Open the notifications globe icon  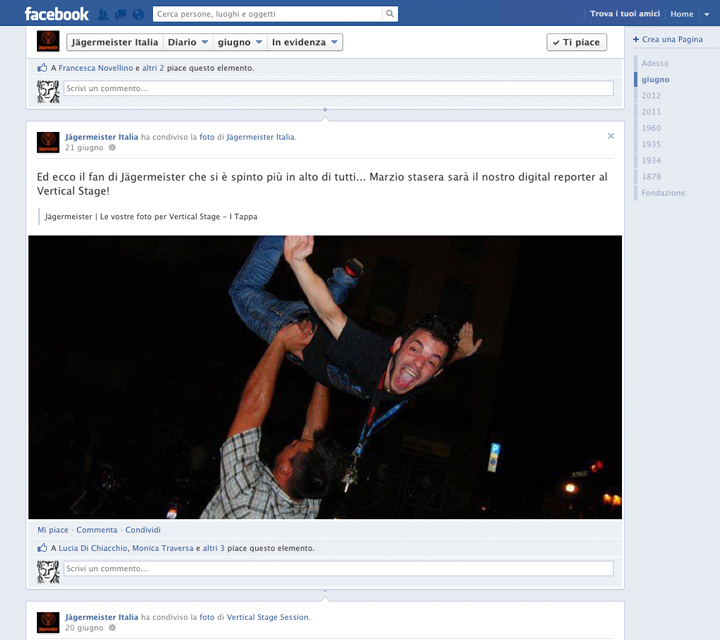pyautogui.click(x=138, y=14)
